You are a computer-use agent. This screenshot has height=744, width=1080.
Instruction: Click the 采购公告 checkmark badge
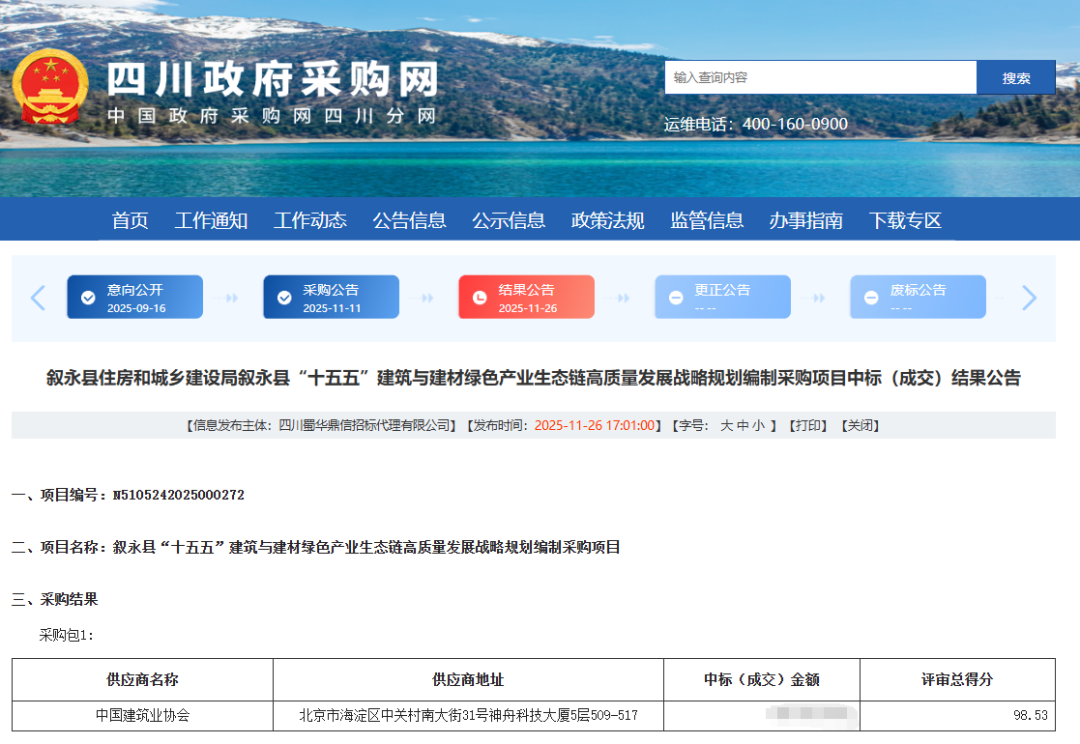284,296
